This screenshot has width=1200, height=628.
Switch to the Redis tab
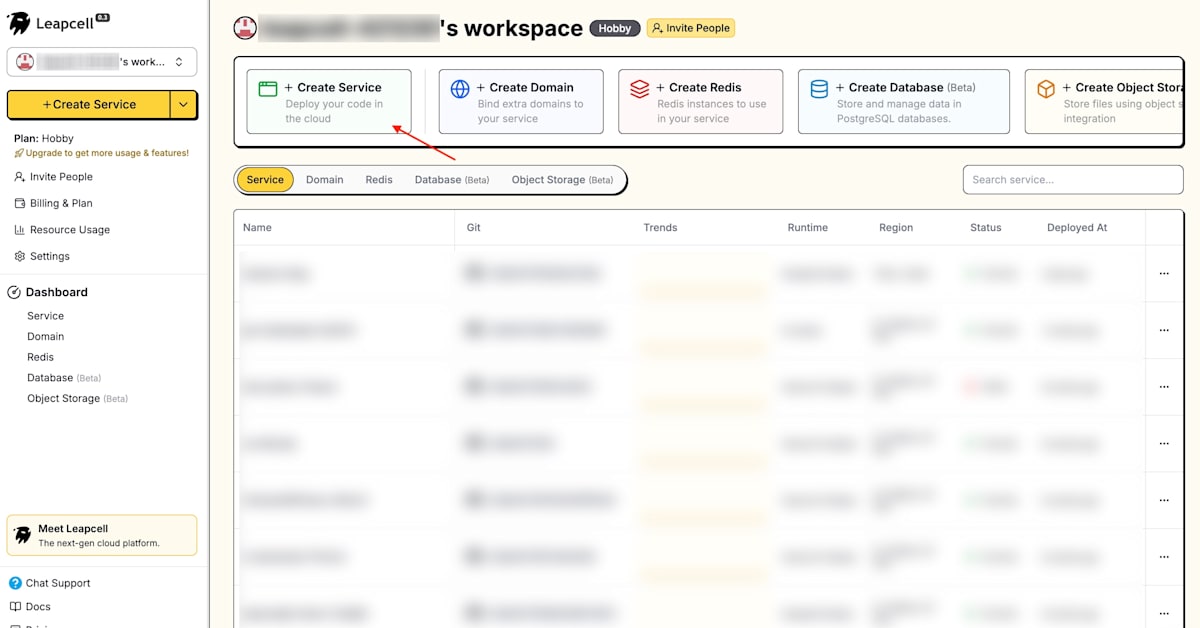pos(379,180)
